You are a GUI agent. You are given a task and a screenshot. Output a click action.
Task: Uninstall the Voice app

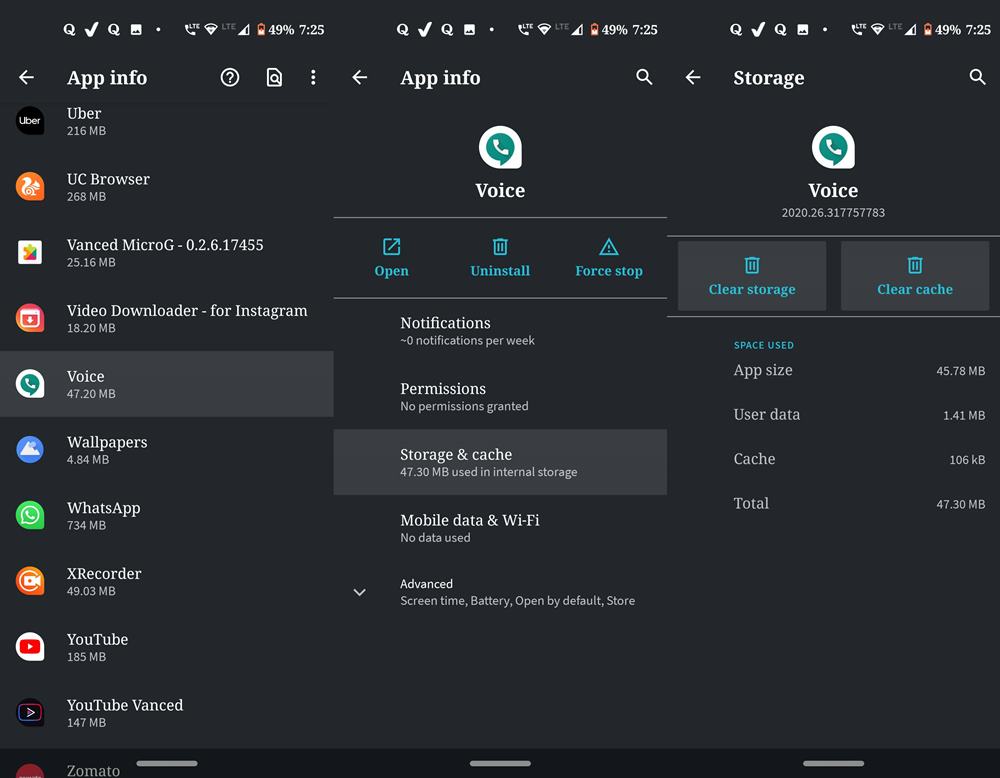pos(500,258)
